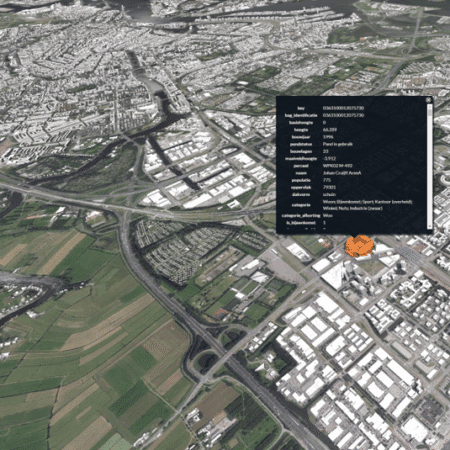Viewport: 450px width, 450px height.
Task: Click the bouwlagen value 23
Action: [325, 151]
